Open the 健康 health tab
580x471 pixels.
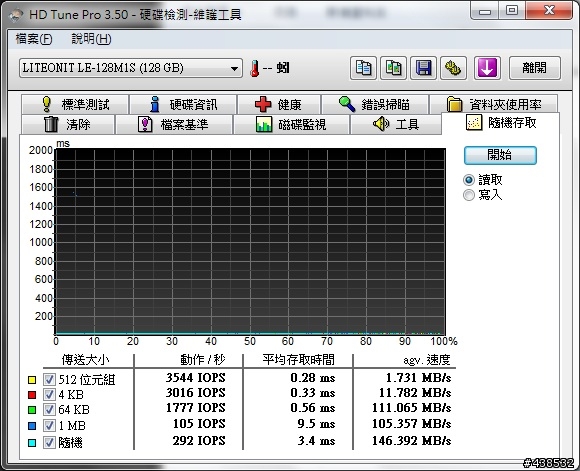(279, 104)
